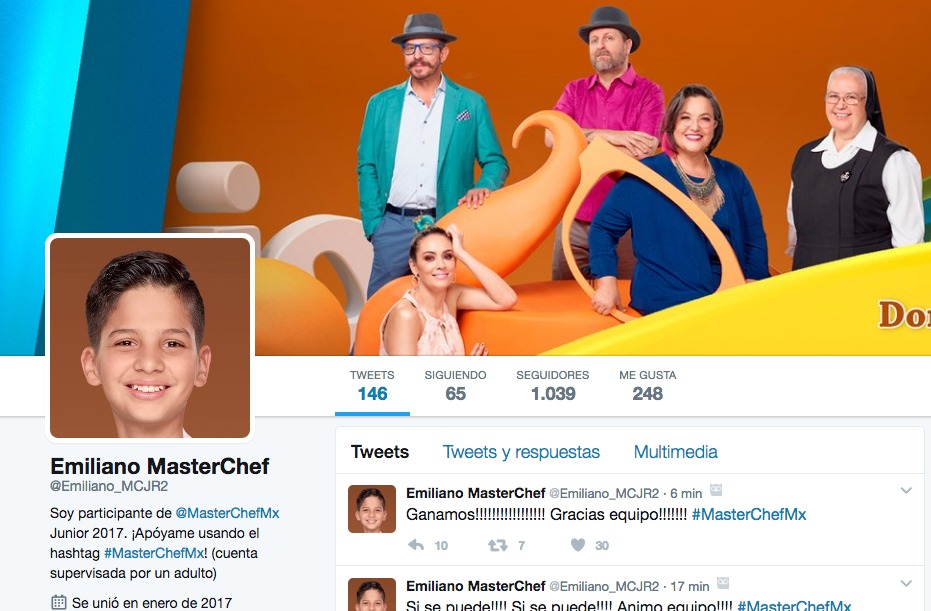Expand options chevron on 17 min tweet

coord(906,583)
